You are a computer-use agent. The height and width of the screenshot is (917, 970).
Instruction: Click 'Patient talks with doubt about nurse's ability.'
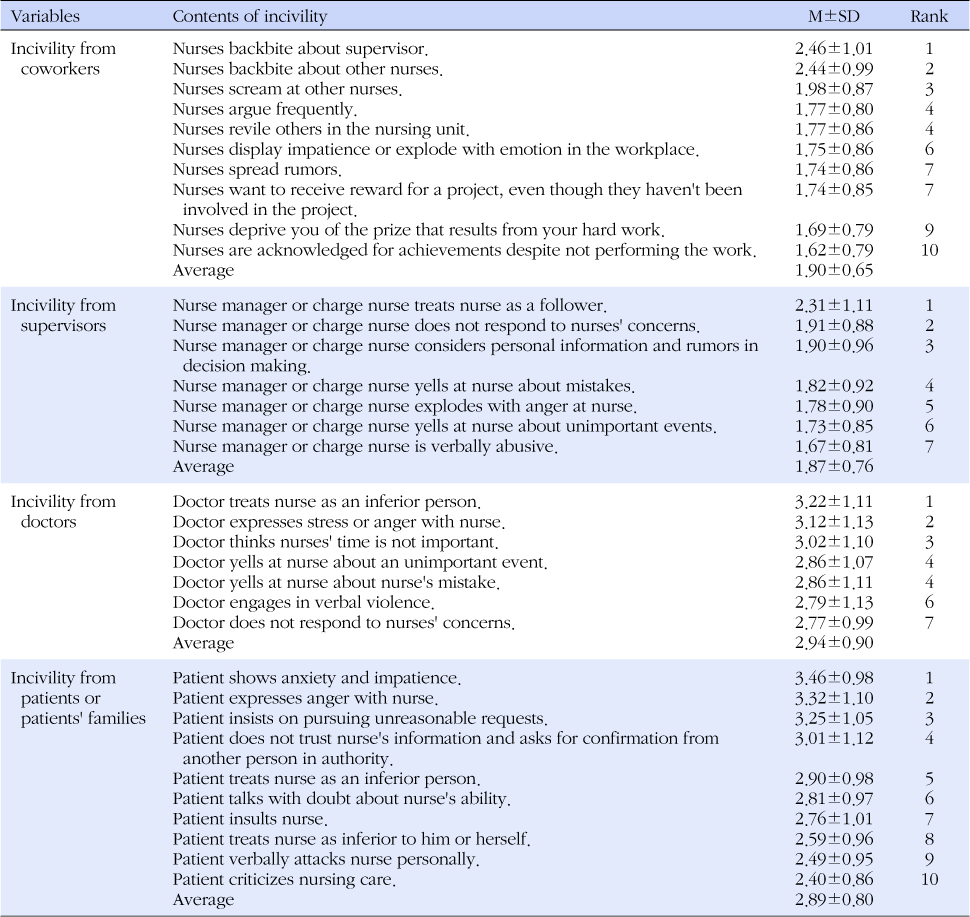tap(341, 799)
